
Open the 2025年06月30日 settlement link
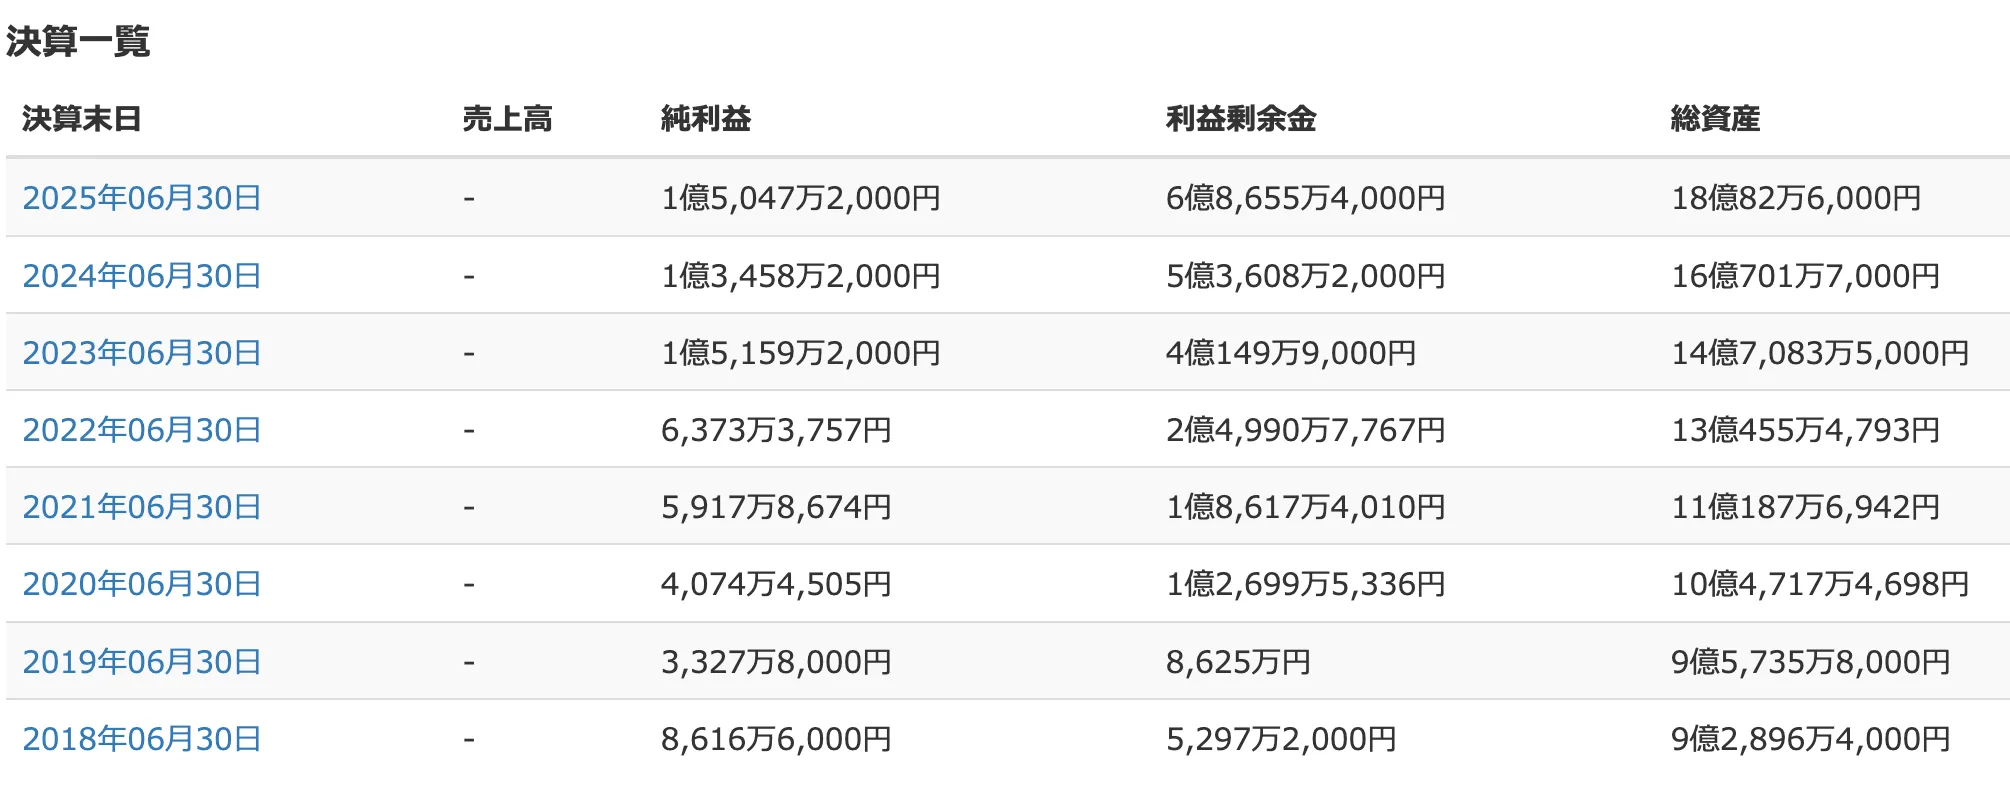141,198
